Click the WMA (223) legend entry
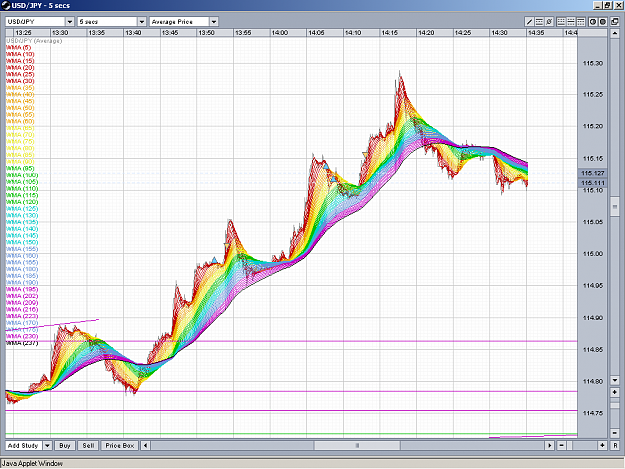The width and height of the screenshot is (625, 469). click(x=22, y=316)
